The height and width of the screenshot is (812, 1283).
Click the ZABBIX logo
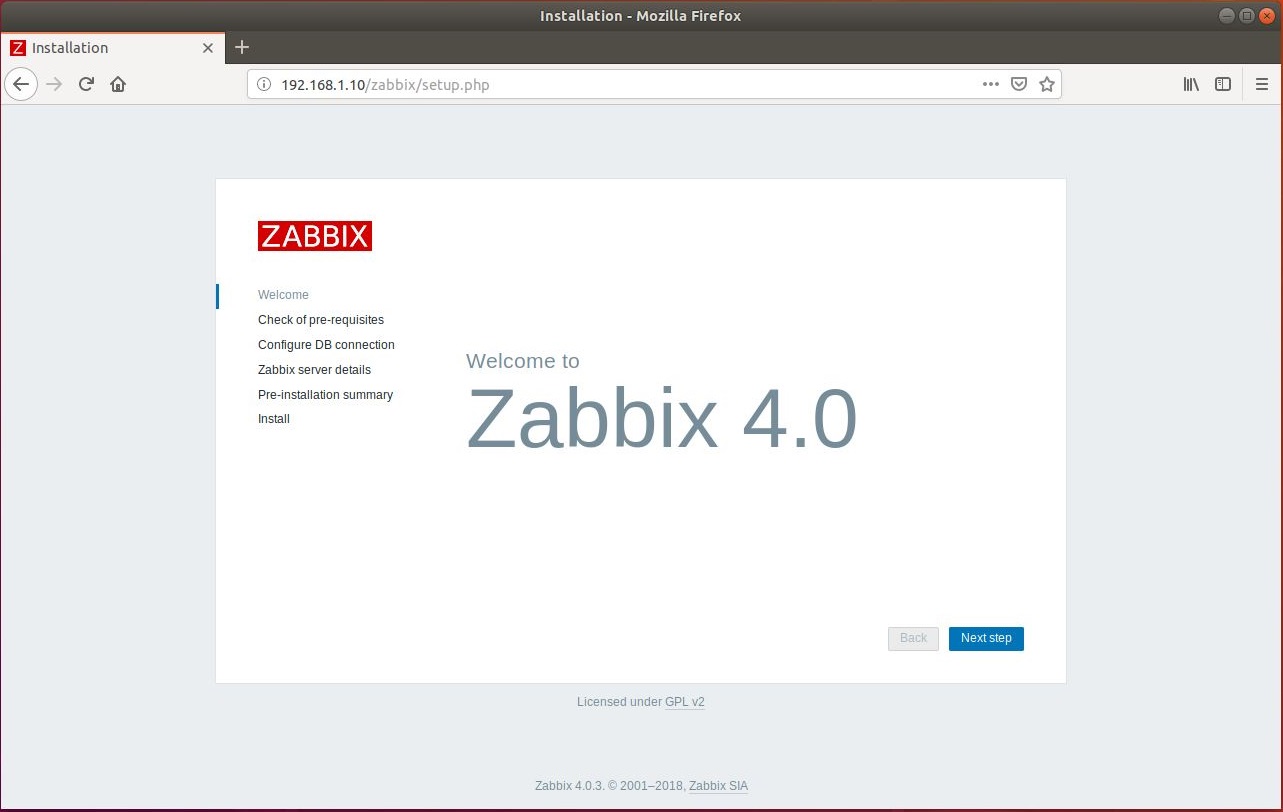point(314,236)
